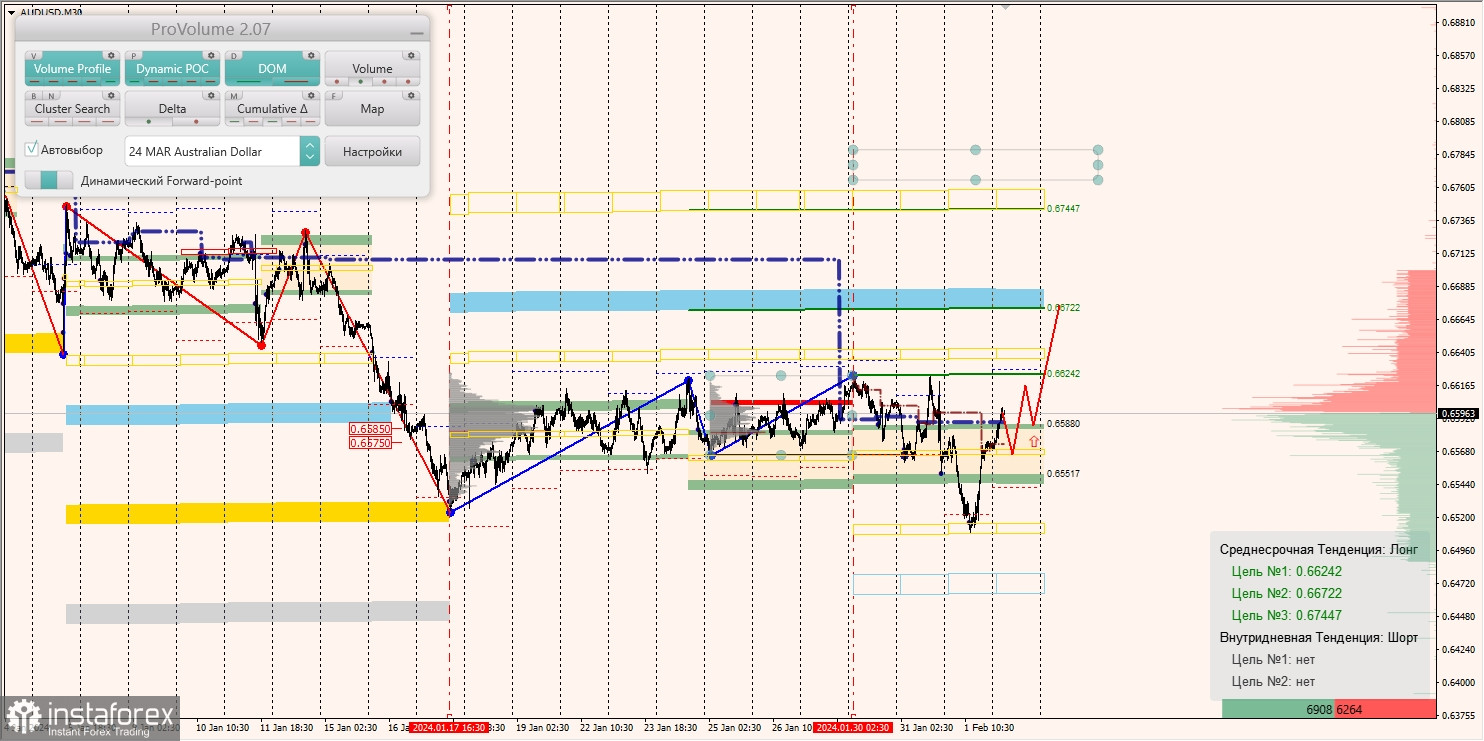Viewport: 1484px width, 741px height.
Task: Select the 0.67447 target level label
Action: click(1063, 209)
